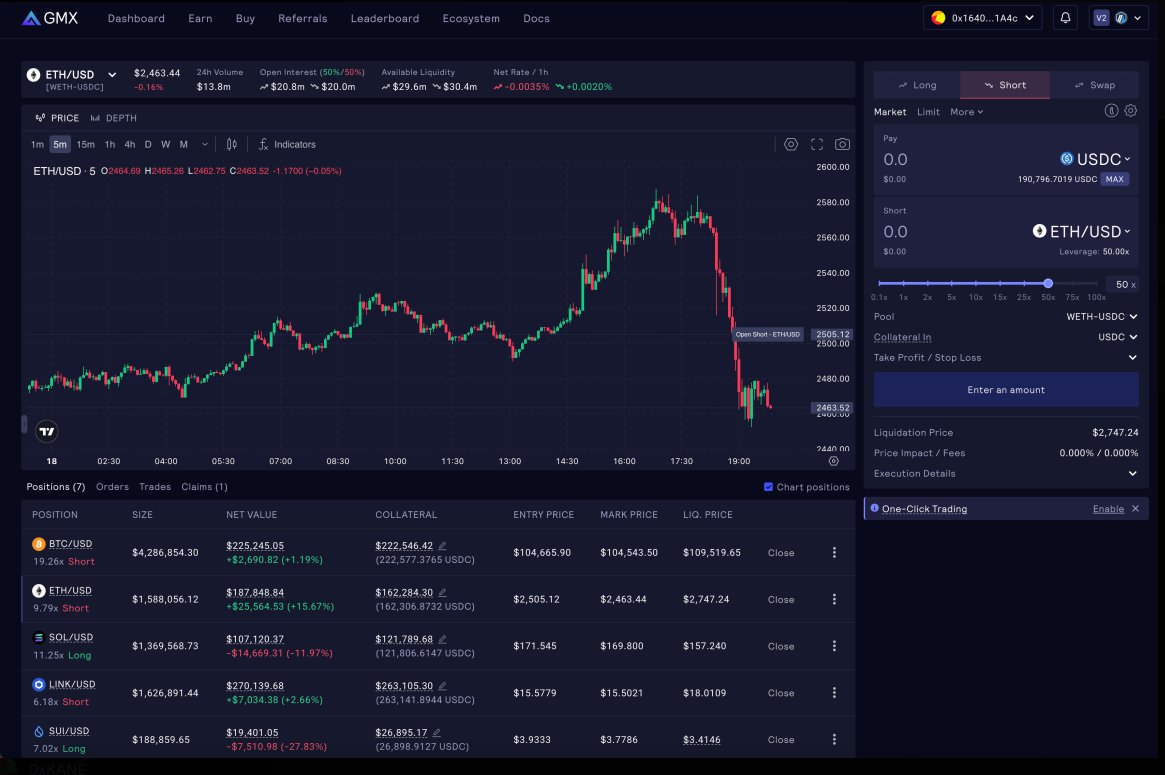Switch to the Limit order tab
The height and width of the screenshot is (775, 1165).
[x=927, y=111]
